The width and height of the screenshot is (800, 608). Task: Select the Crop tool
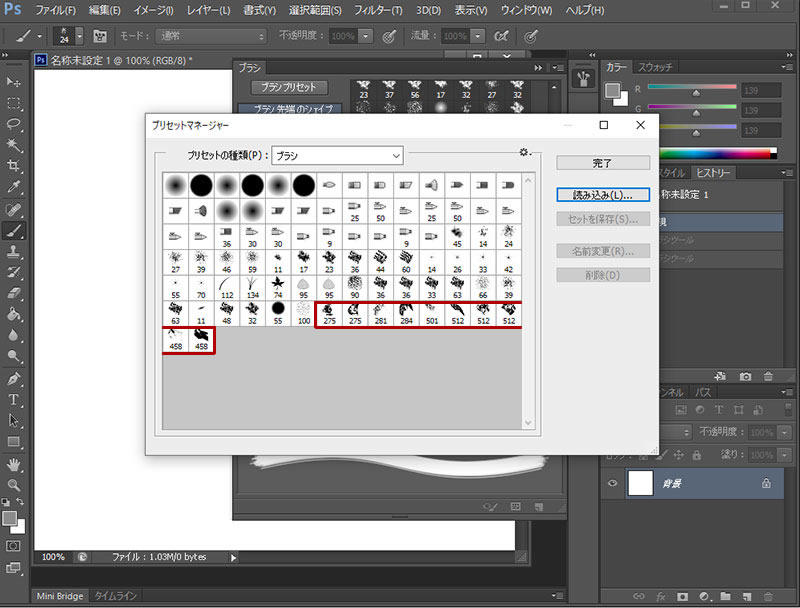tap(13, 166)
